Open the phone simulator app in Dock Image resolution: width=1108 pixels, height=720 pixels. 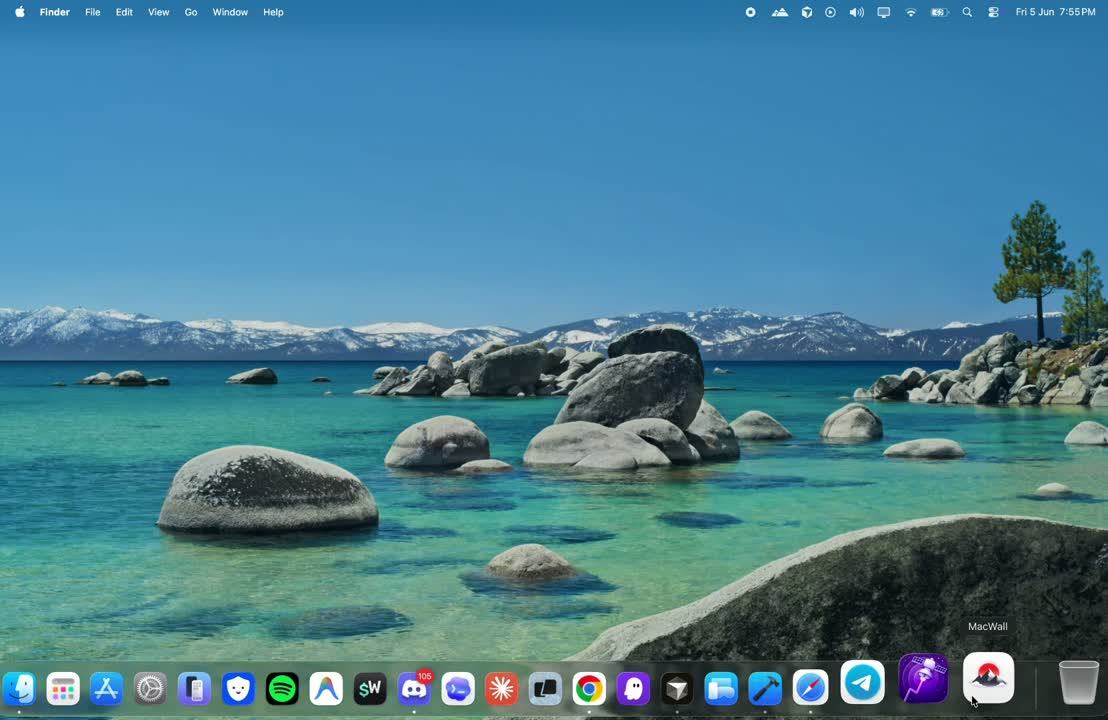194,689
